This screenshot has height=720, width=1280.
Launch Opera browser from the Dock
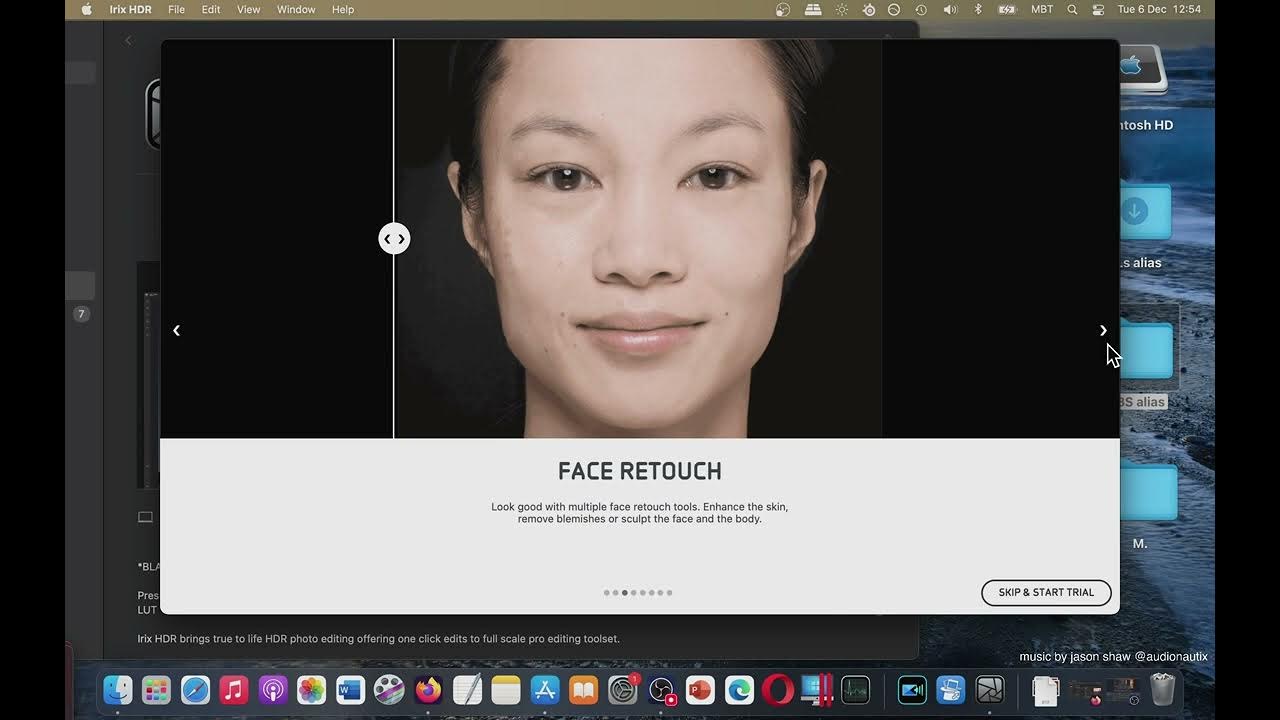point(778,690)
